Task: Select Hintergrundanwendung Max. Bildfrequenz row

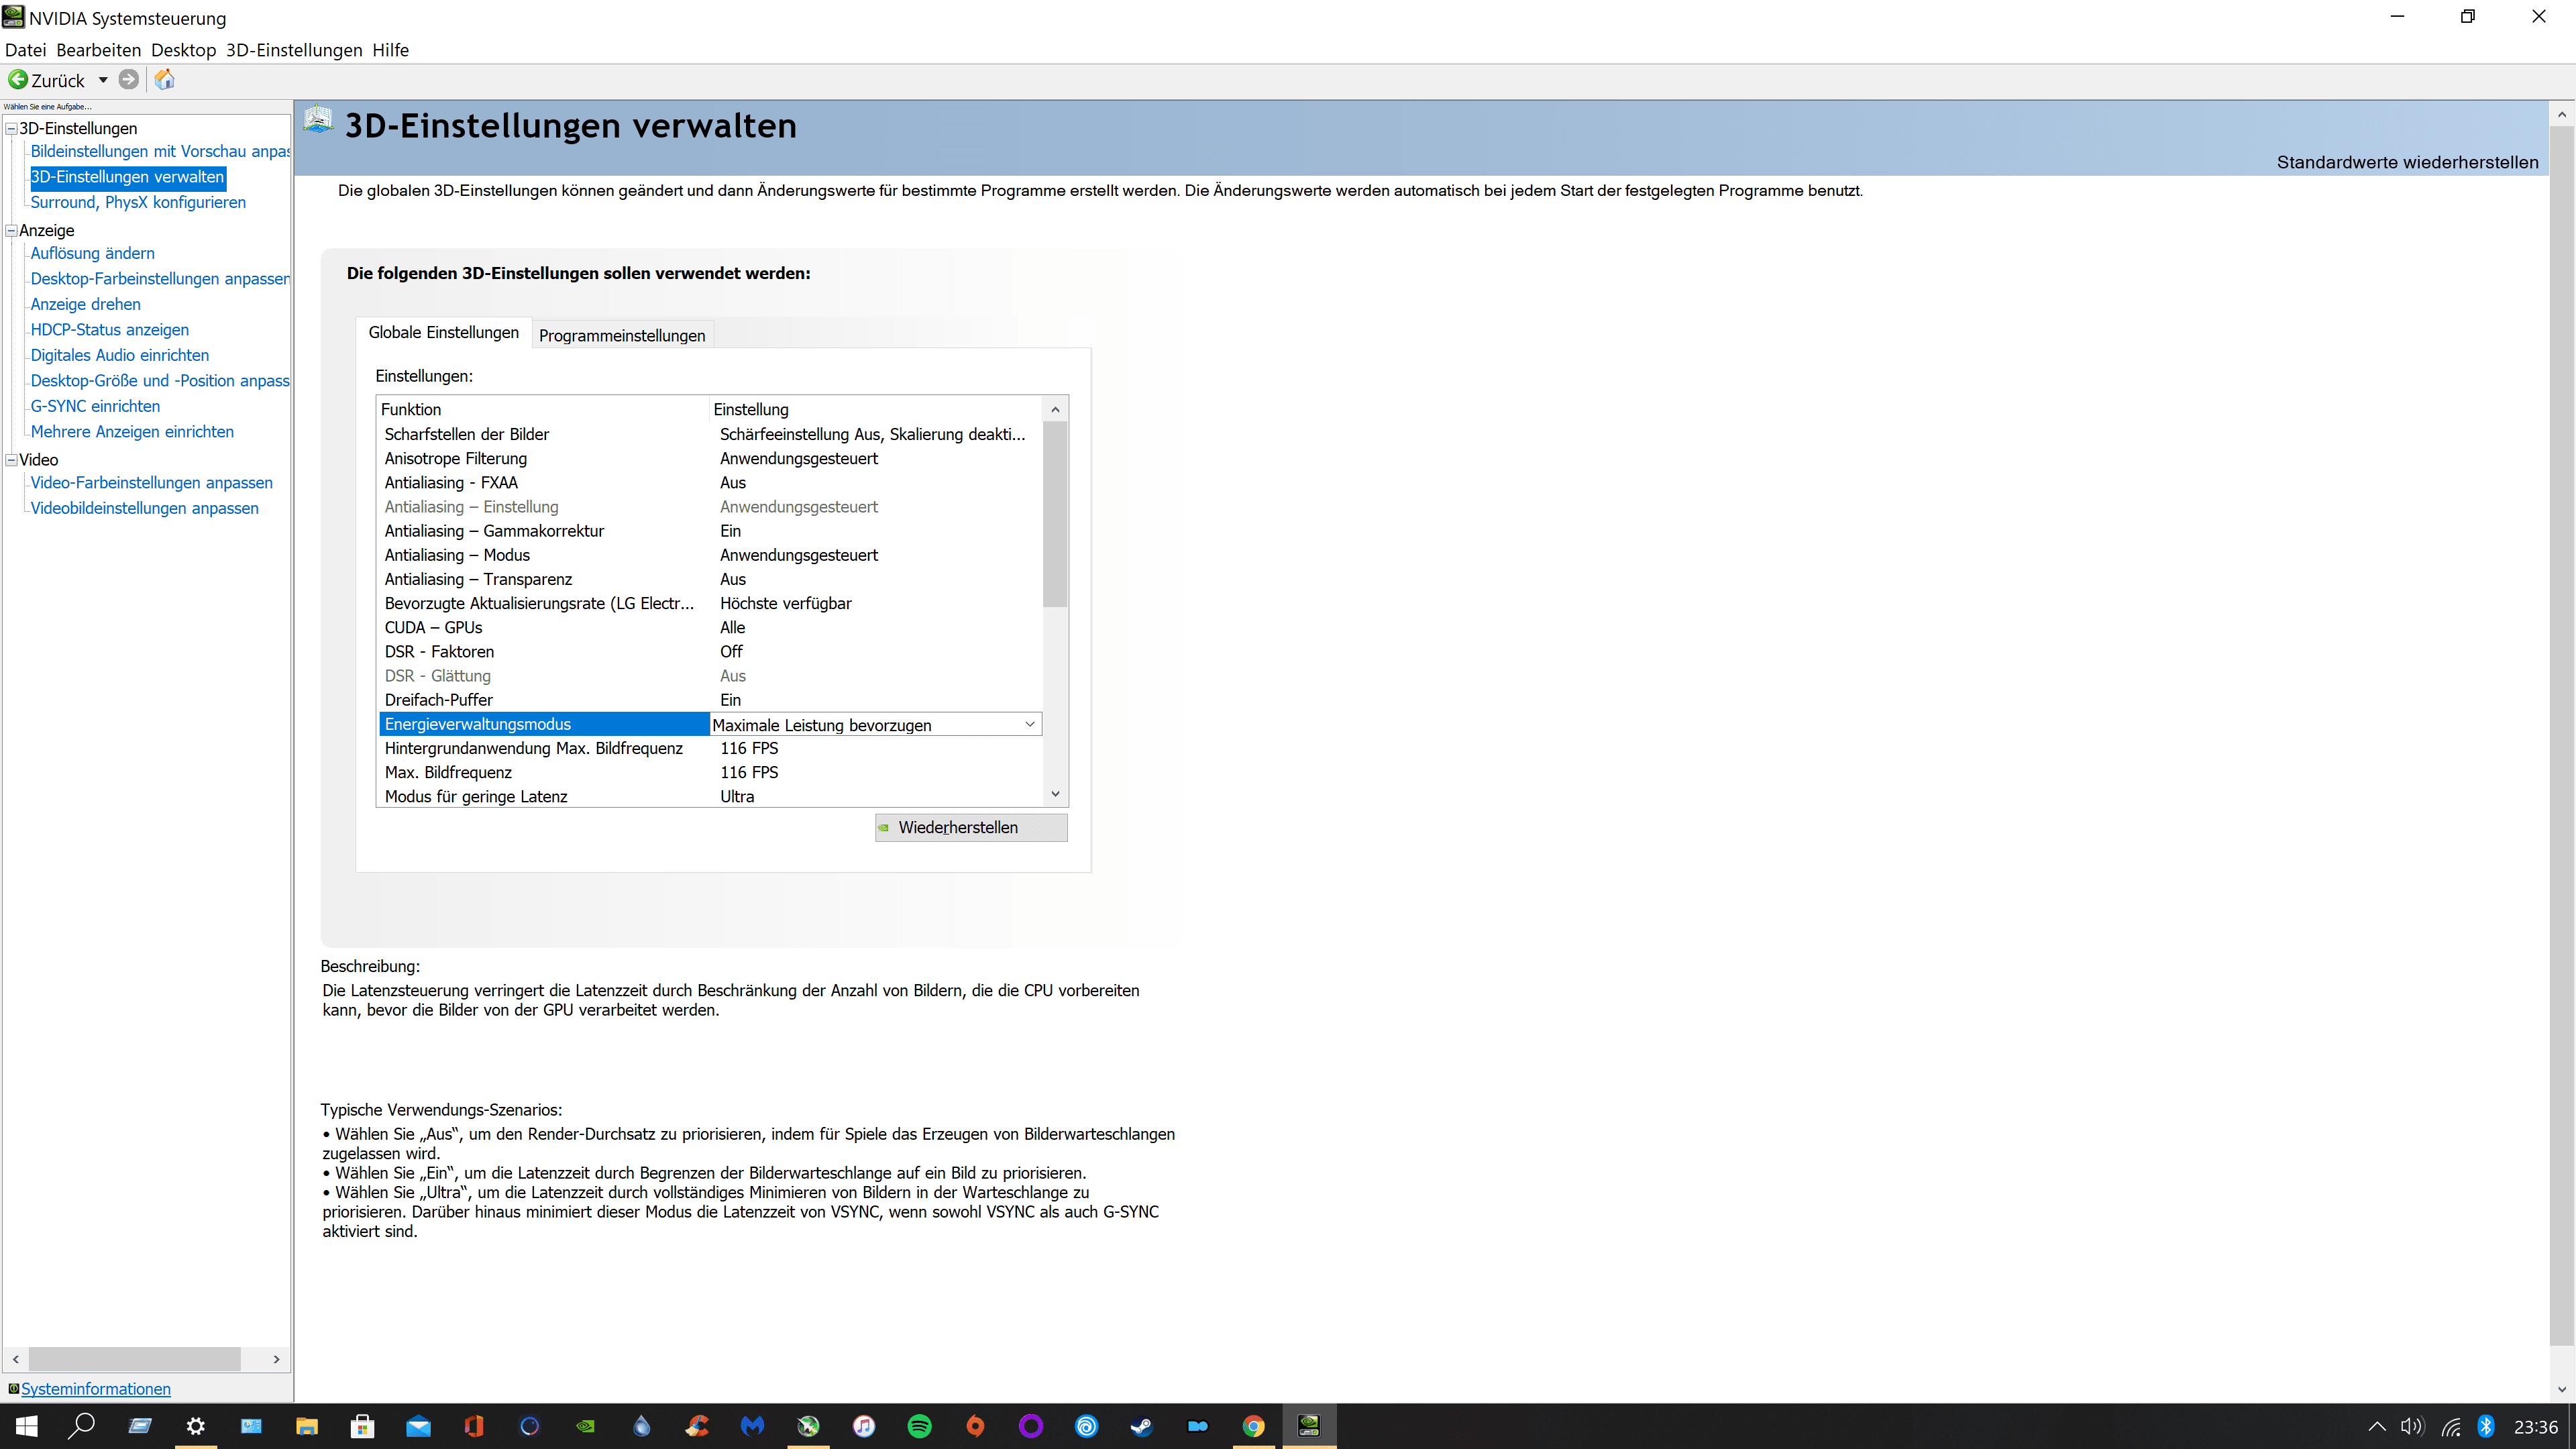Action: [x=710, y=748]
